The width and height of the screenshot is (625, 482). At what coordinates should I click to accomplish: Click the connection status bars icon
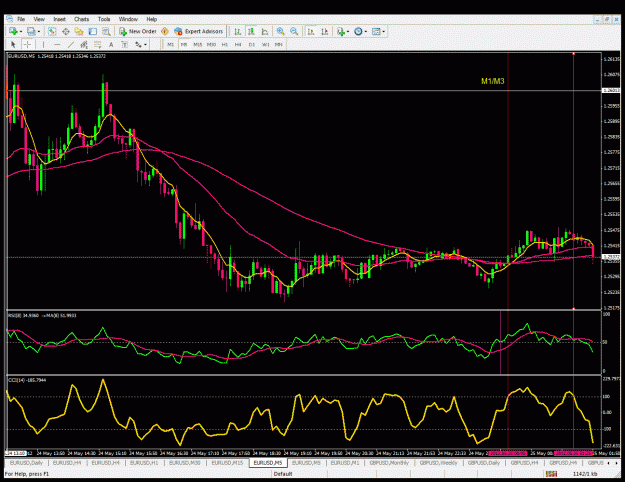pos(551,474)
